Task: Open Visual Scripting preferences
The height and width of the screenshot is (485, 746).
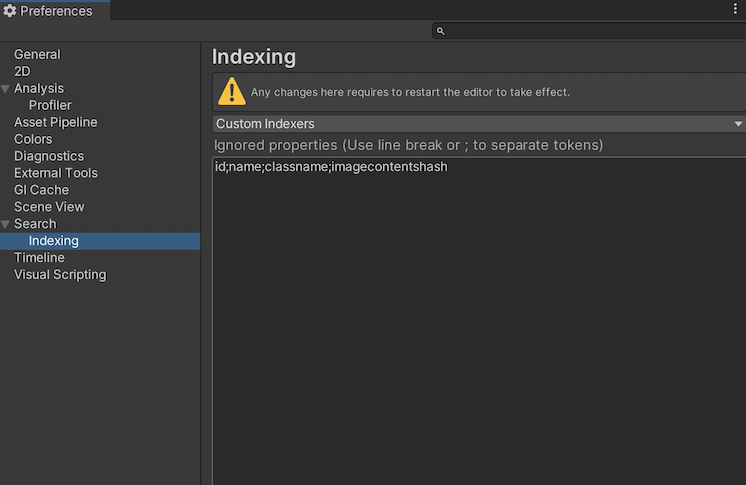Action: pyautogui.click(x=60, y=275)
